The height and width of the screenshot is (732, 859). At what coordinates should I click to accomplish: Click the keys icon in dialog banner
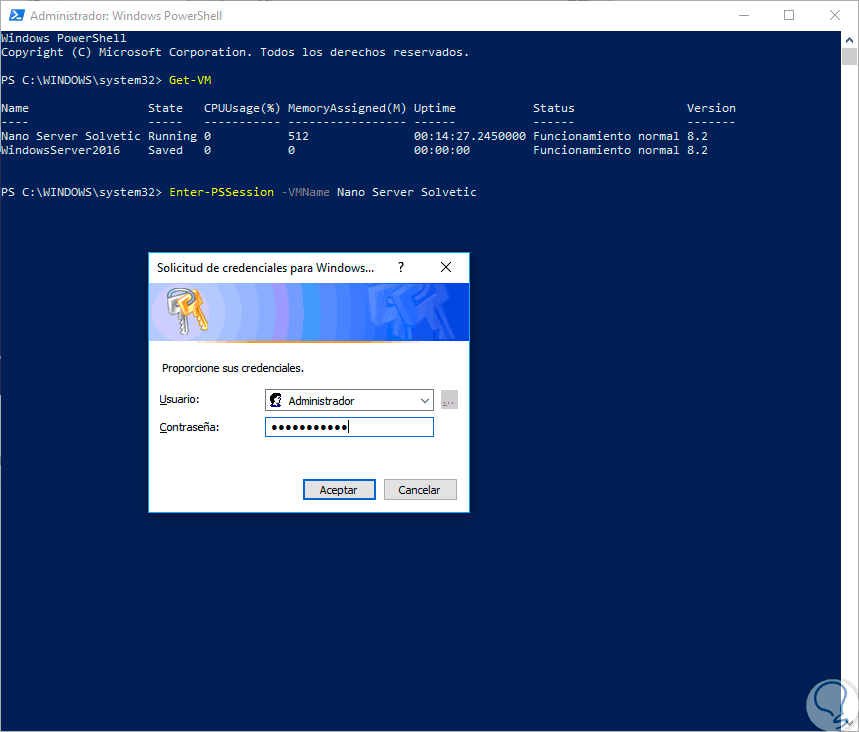click(187, 310)
